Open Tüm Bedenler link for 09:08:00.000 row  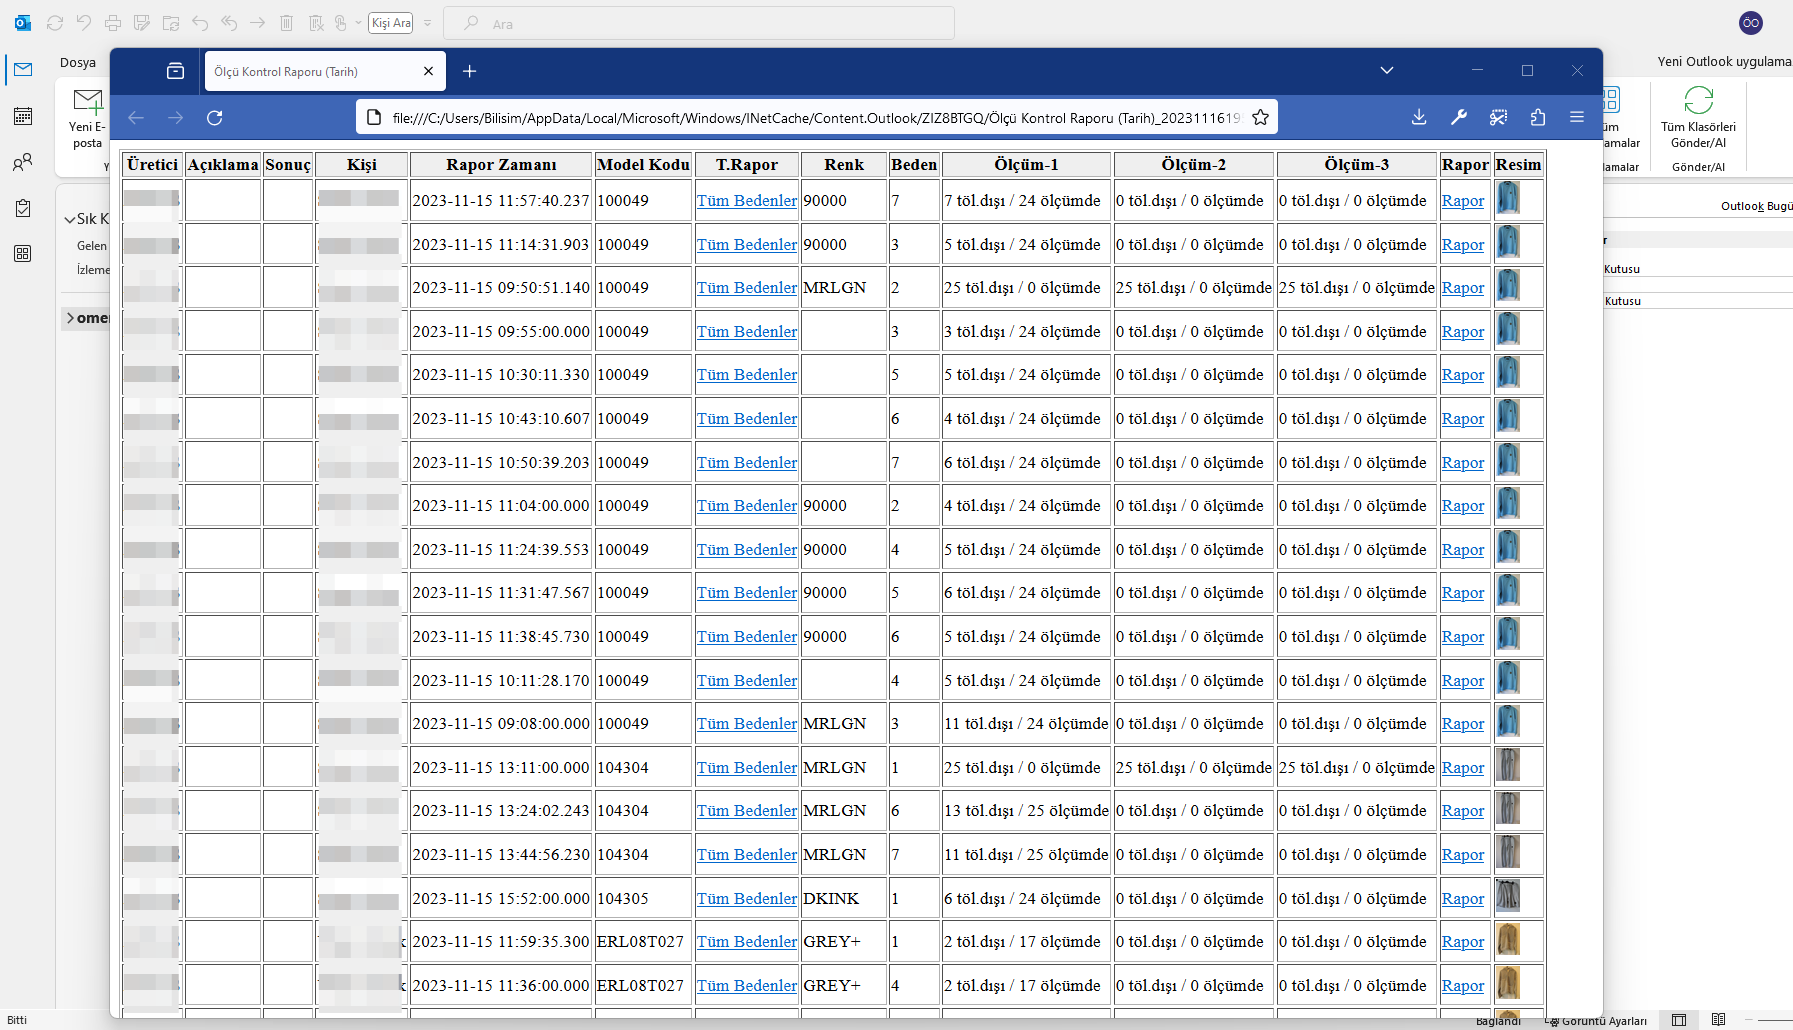coord(747,724)
